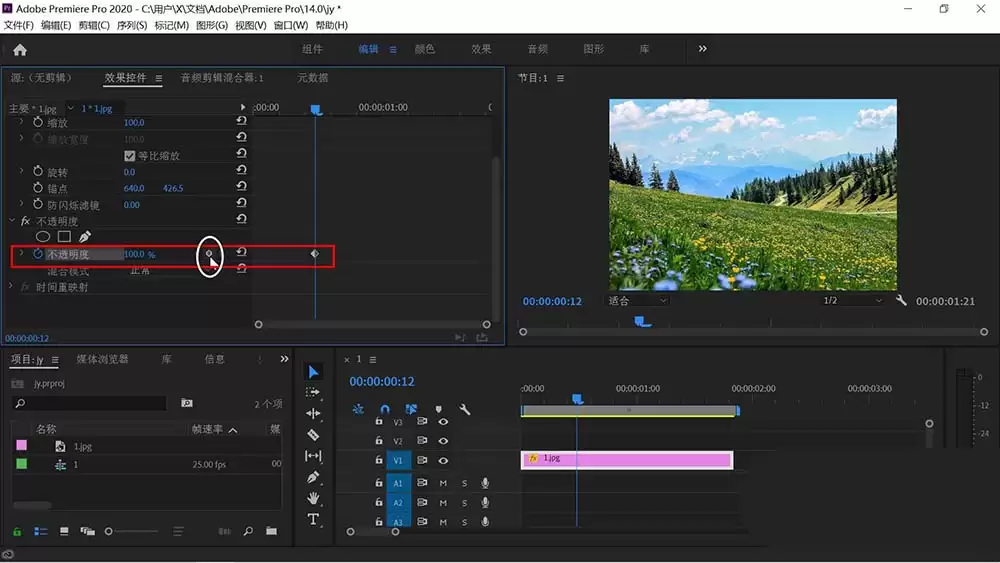This screenshot has height=563, width=1000.
Task: Reset the 缩放 parameter
Action: [242, 121]
